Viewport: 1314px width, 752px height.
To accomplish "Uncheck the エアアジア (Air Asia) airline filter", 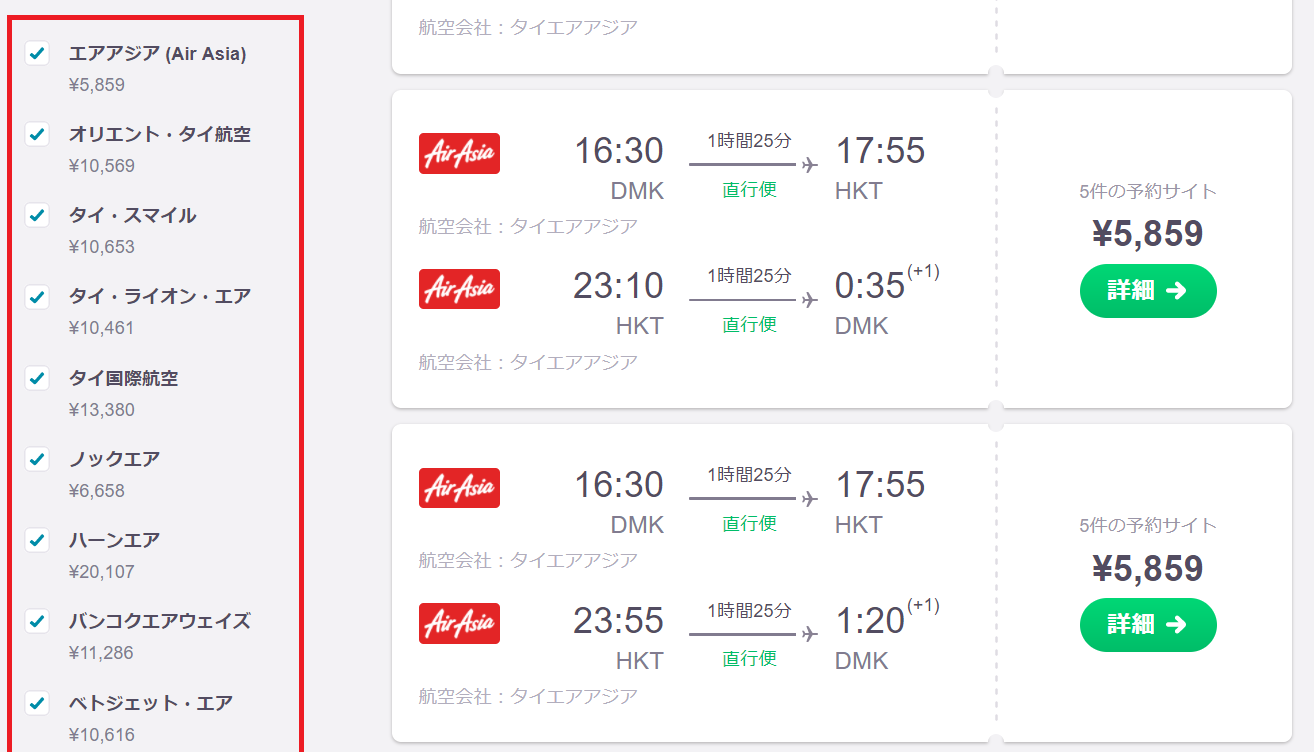I will [37, 53].
